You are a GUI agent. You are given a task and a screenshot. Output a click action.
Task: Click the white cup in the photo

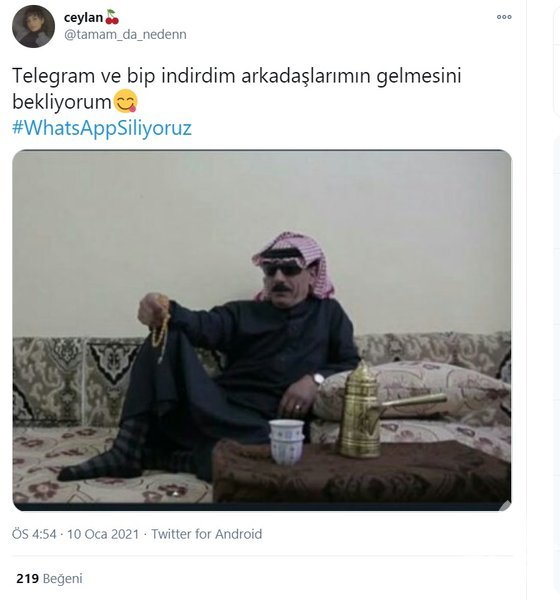(286, 442)
